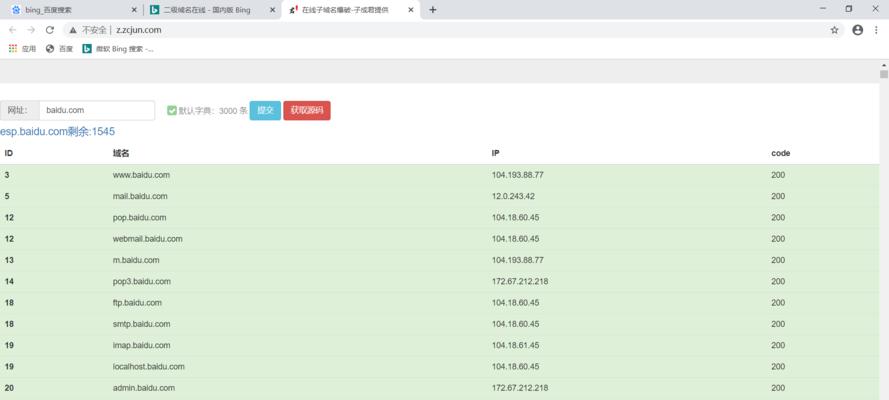Select the www.baidu.com domain cell
Screen dimensions: 889x400
141,175
